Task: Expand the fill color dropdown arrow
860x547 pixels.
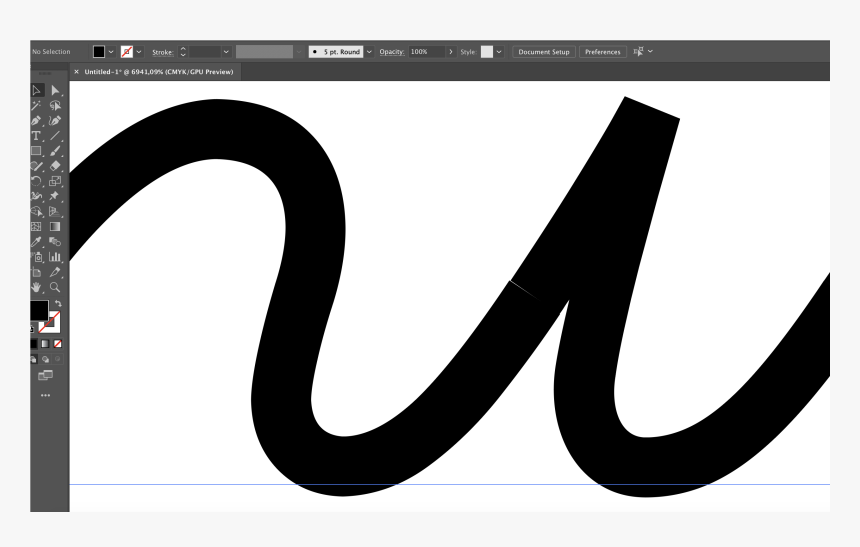Action: click(x=111, y=52)
